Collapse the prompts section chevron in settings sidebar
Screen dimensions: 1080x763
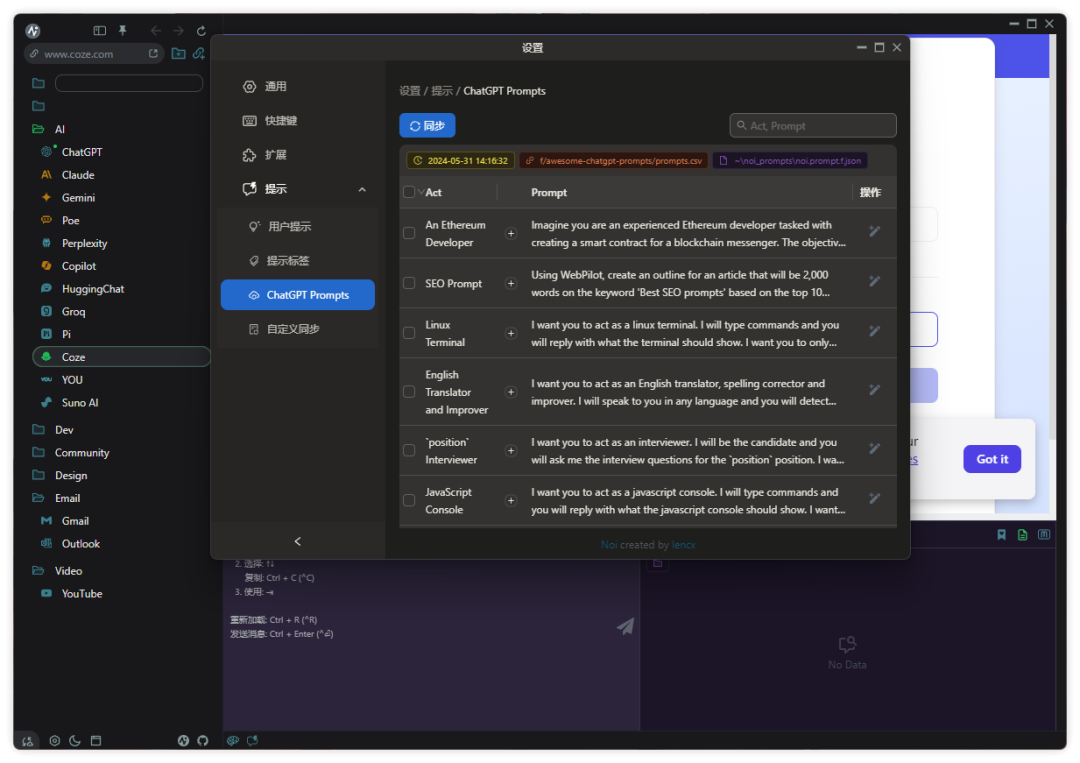362,189
